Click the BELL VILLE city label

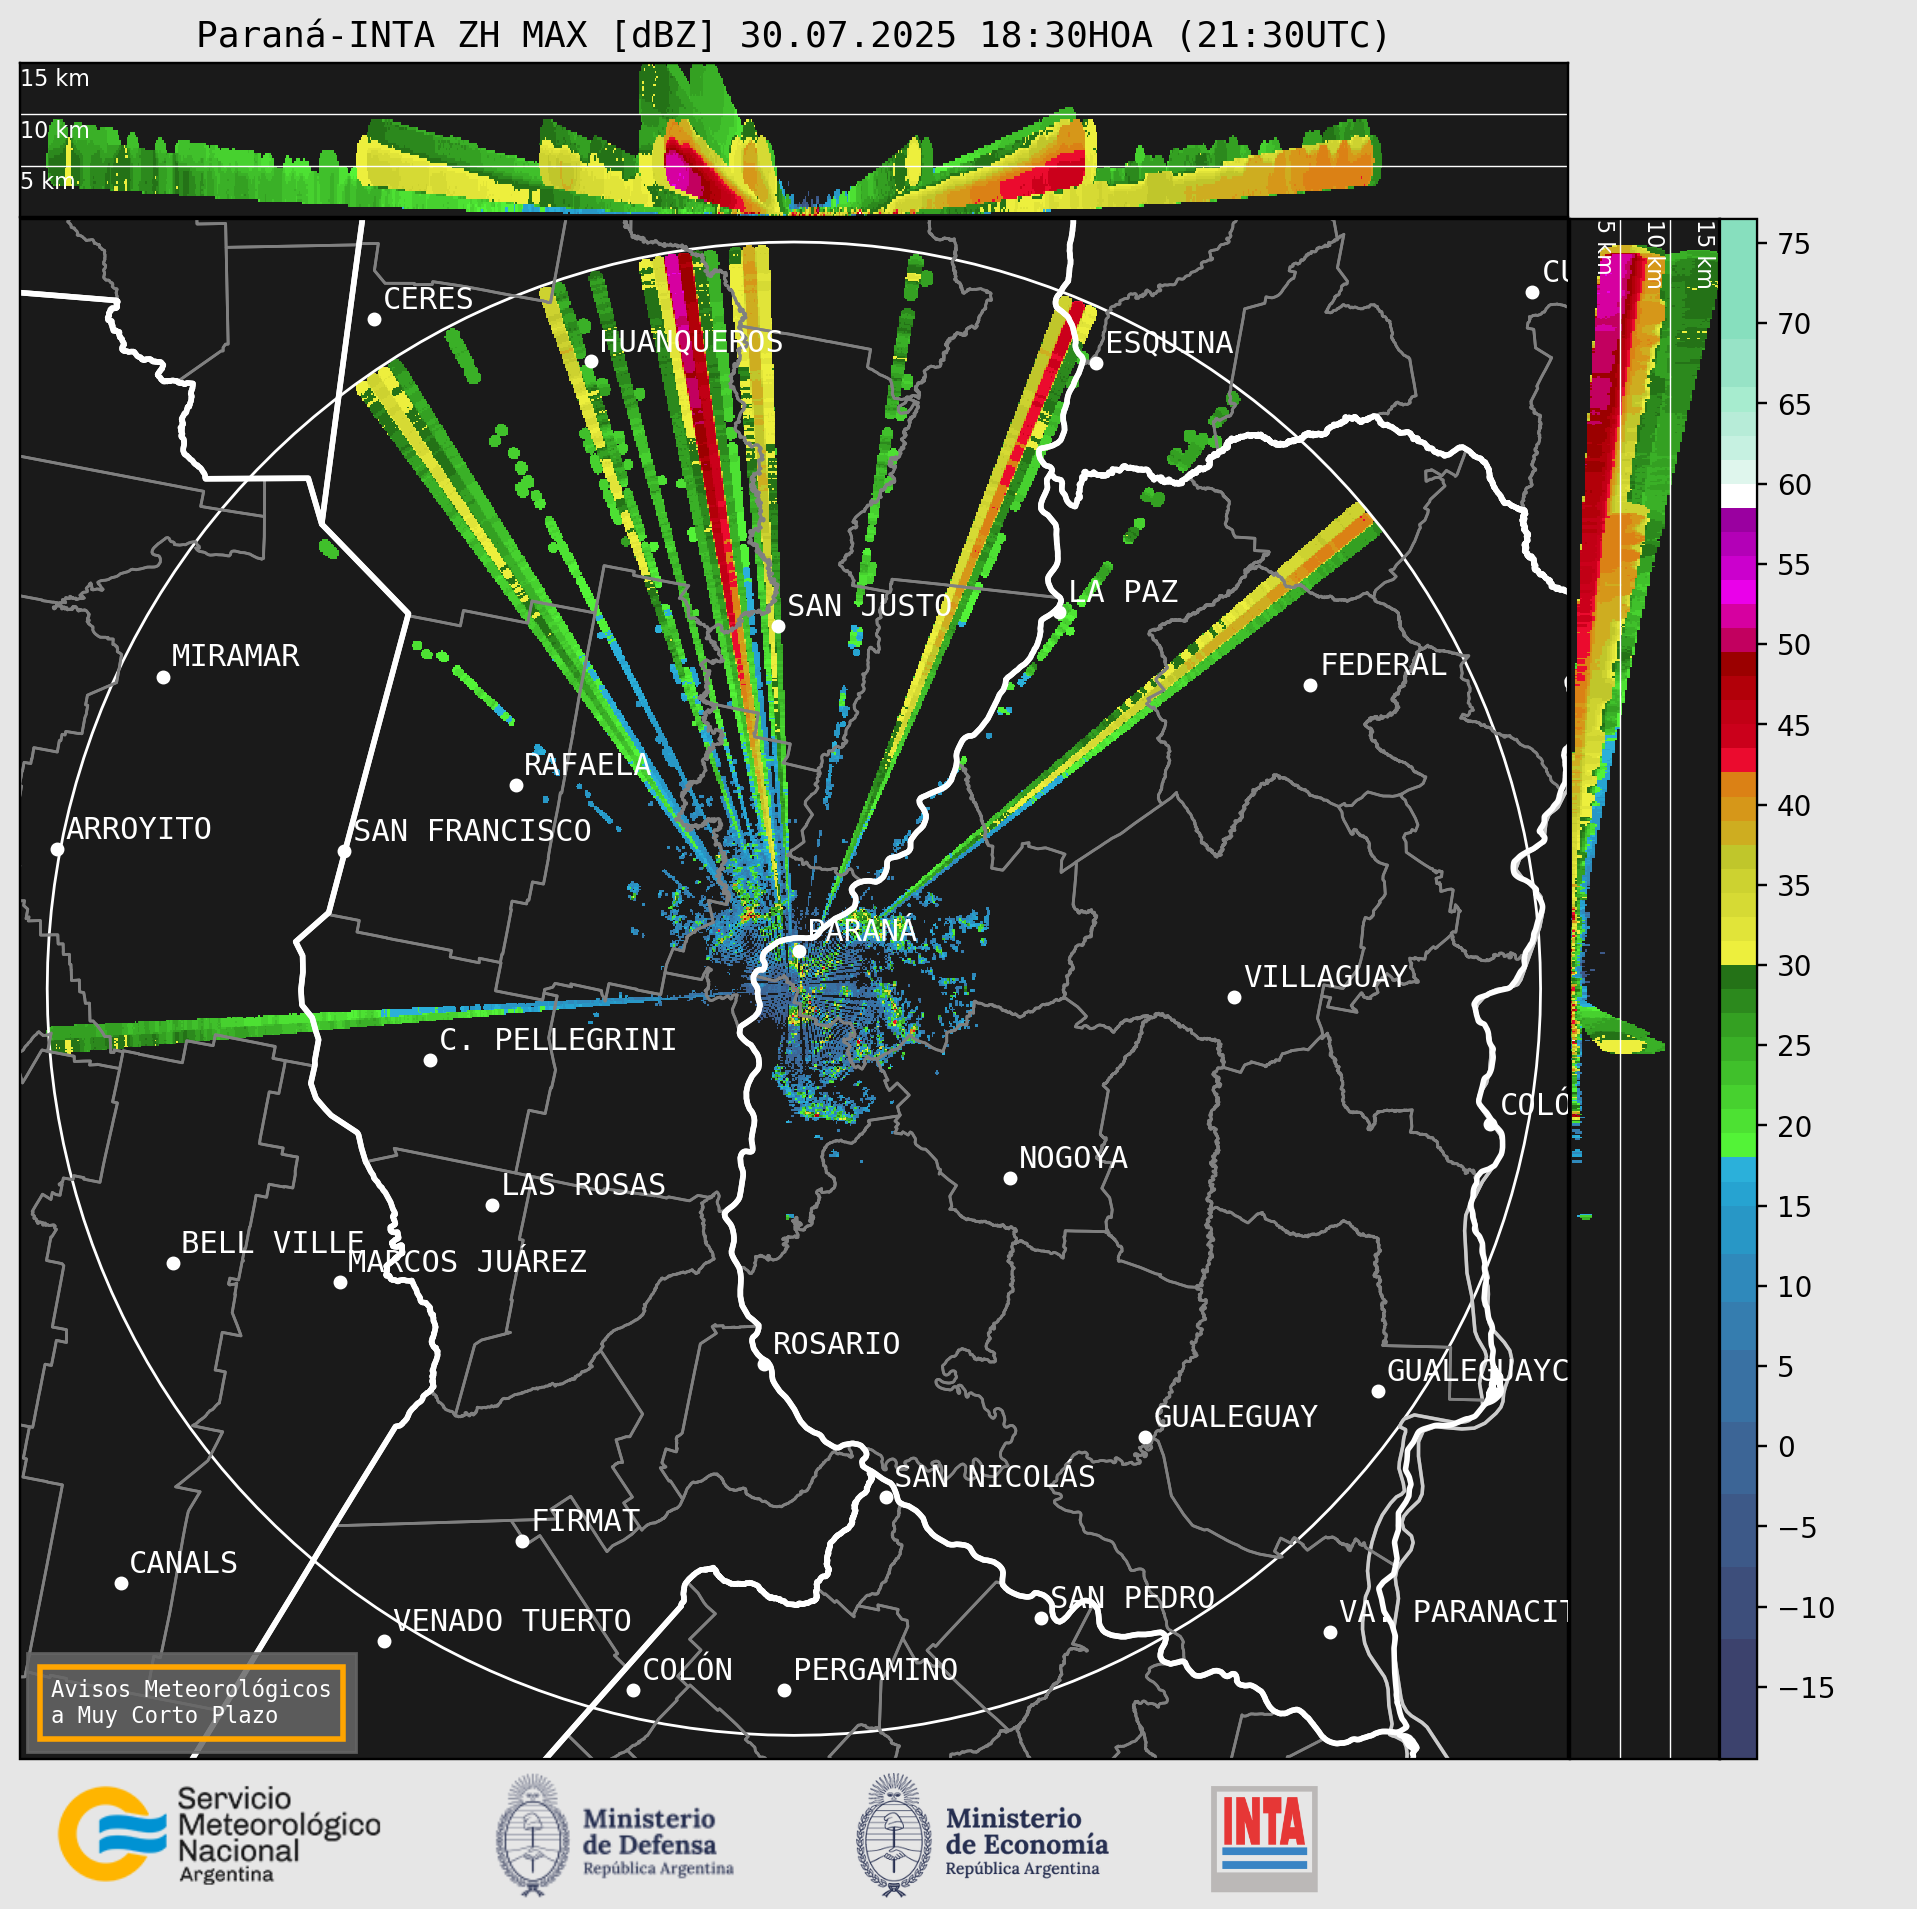point(272,1243)
